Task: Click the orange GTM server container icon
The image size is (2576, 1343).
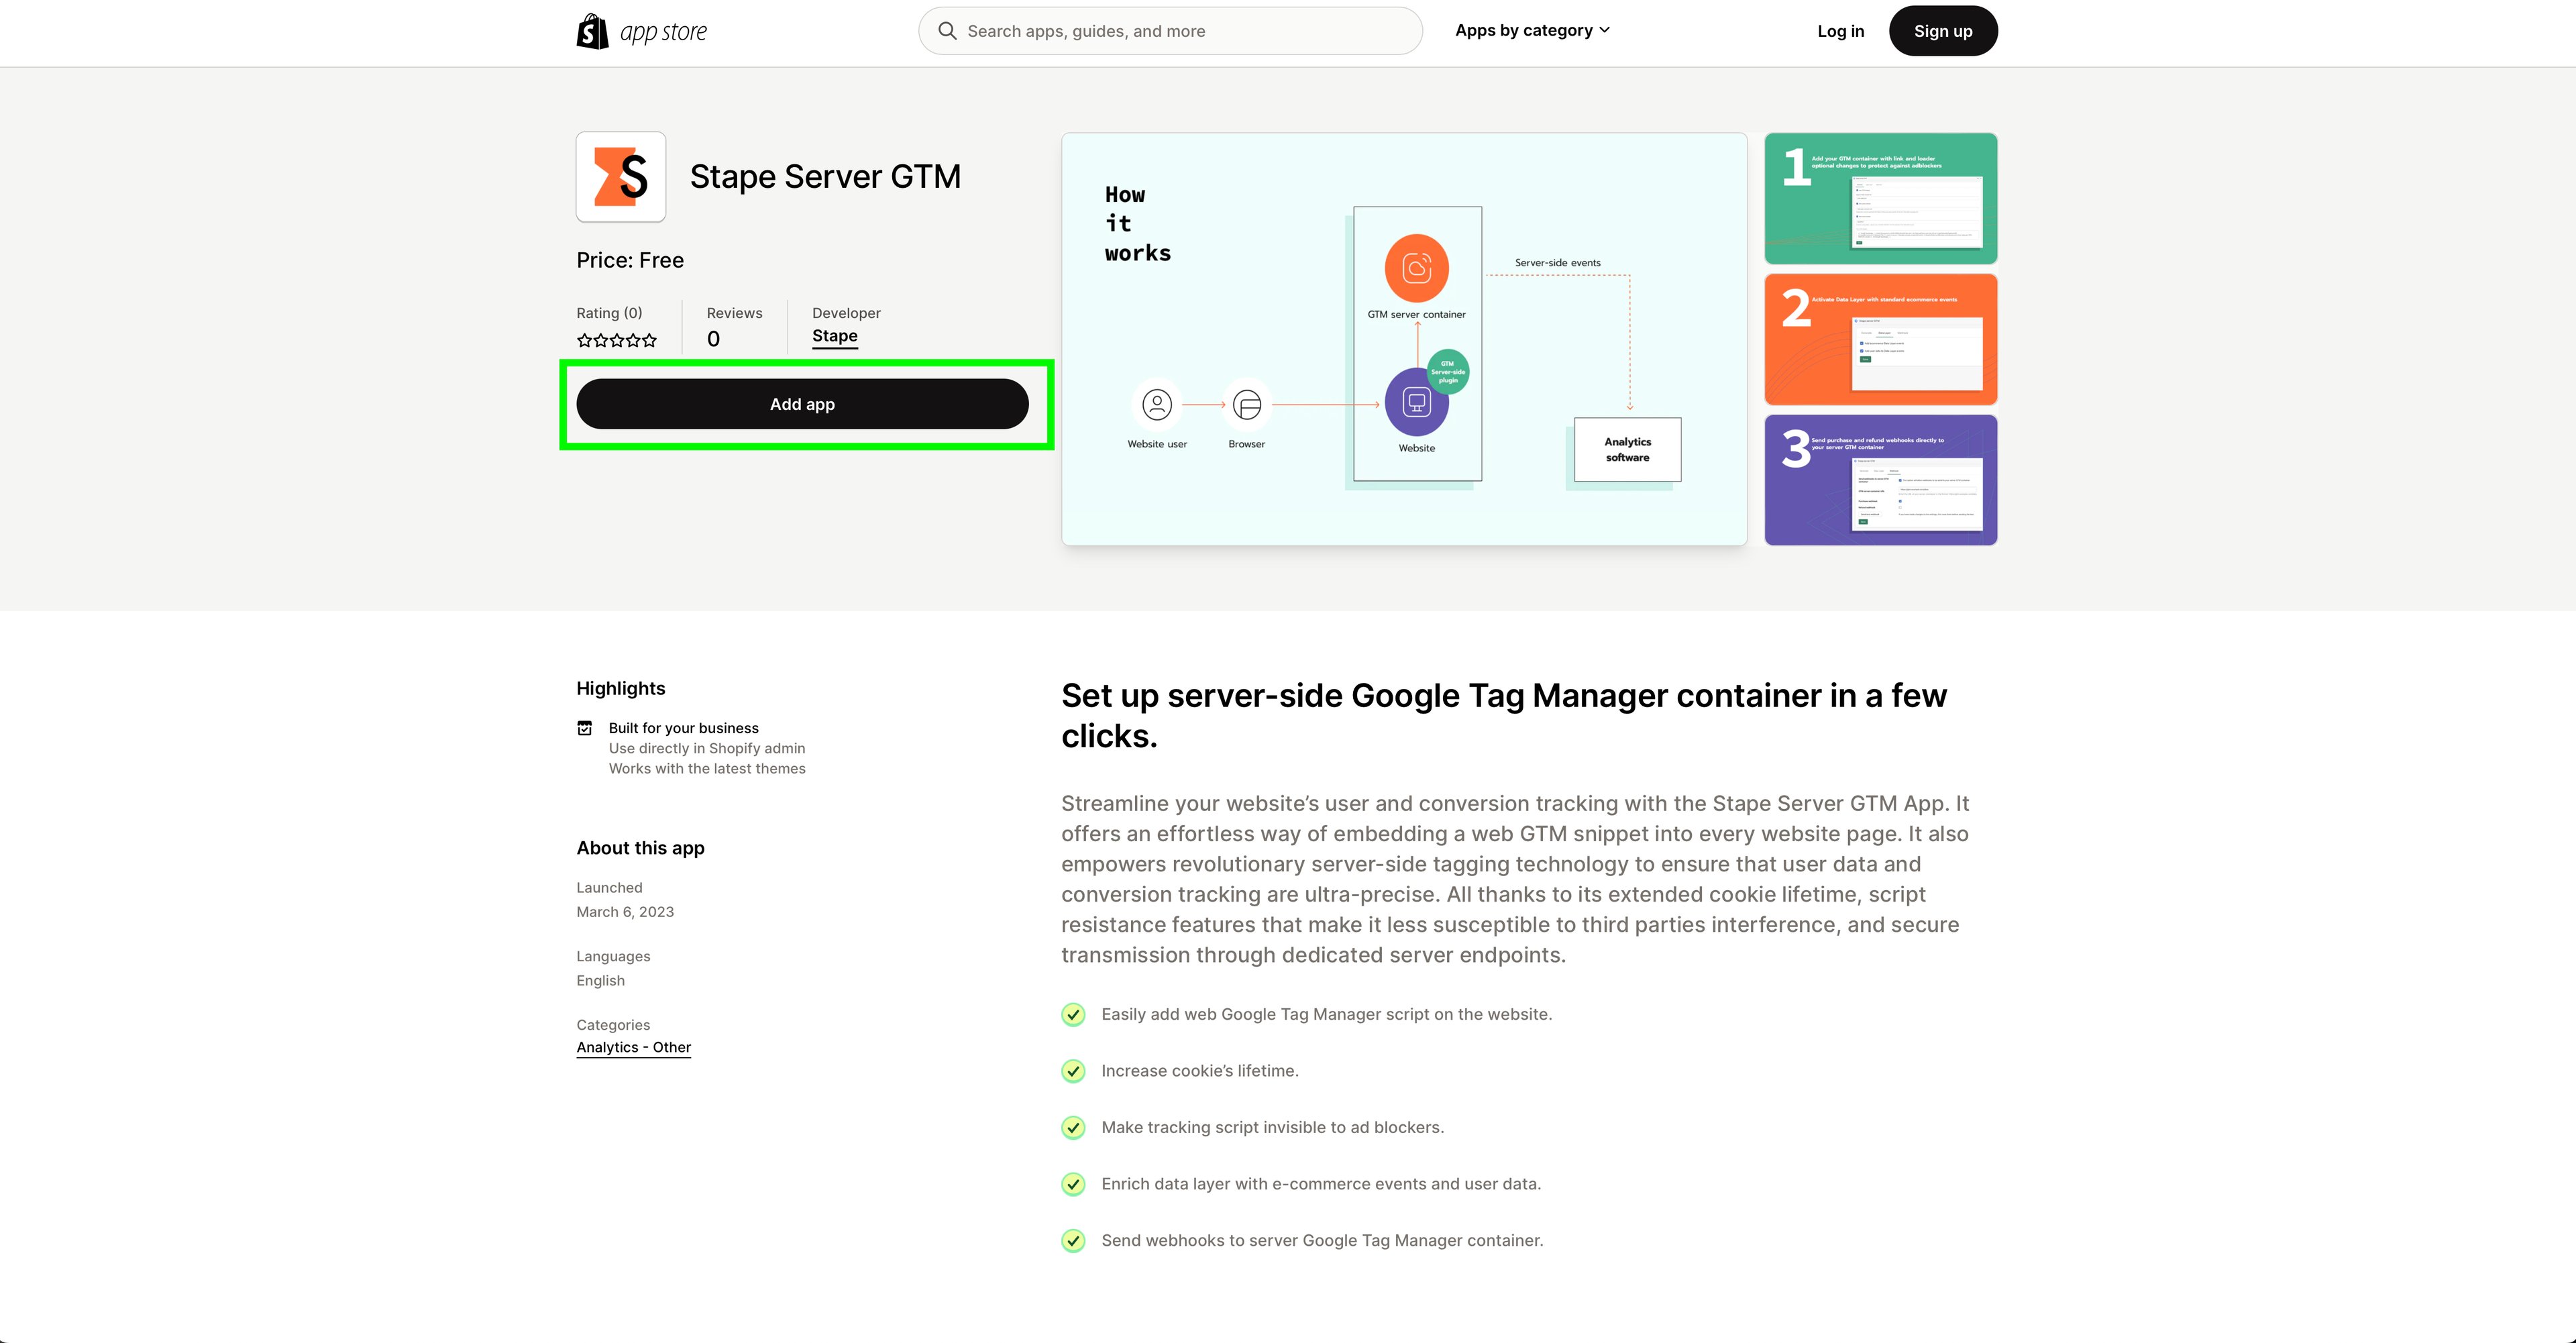Action: pyautogui.click(x=1416, y=268)
